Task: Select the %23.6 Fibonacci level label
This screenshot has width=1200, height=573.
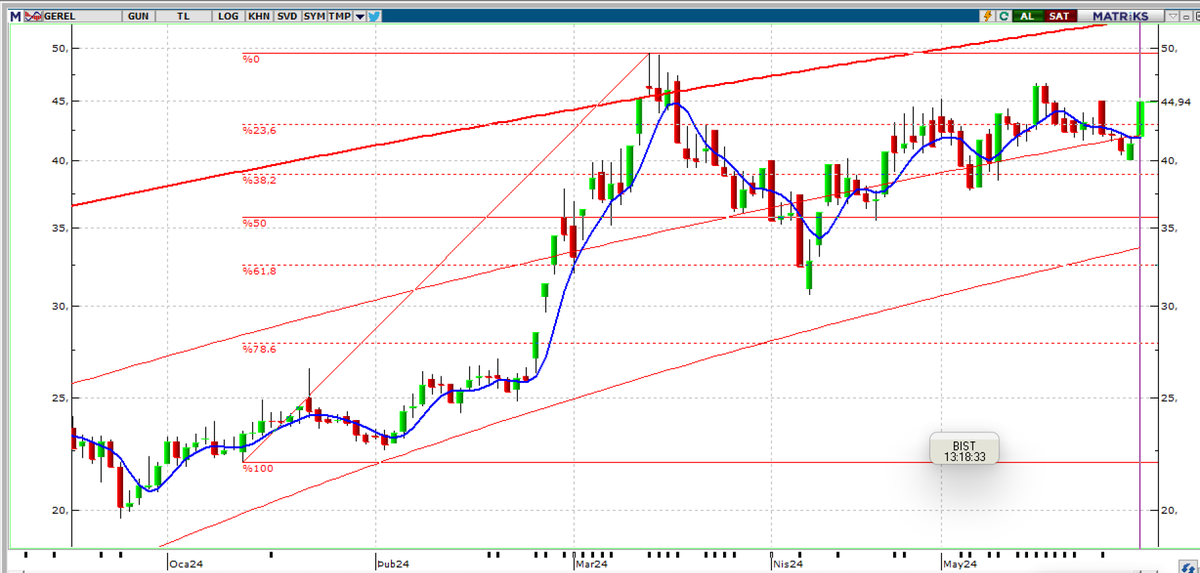Action: click(258, 130)
